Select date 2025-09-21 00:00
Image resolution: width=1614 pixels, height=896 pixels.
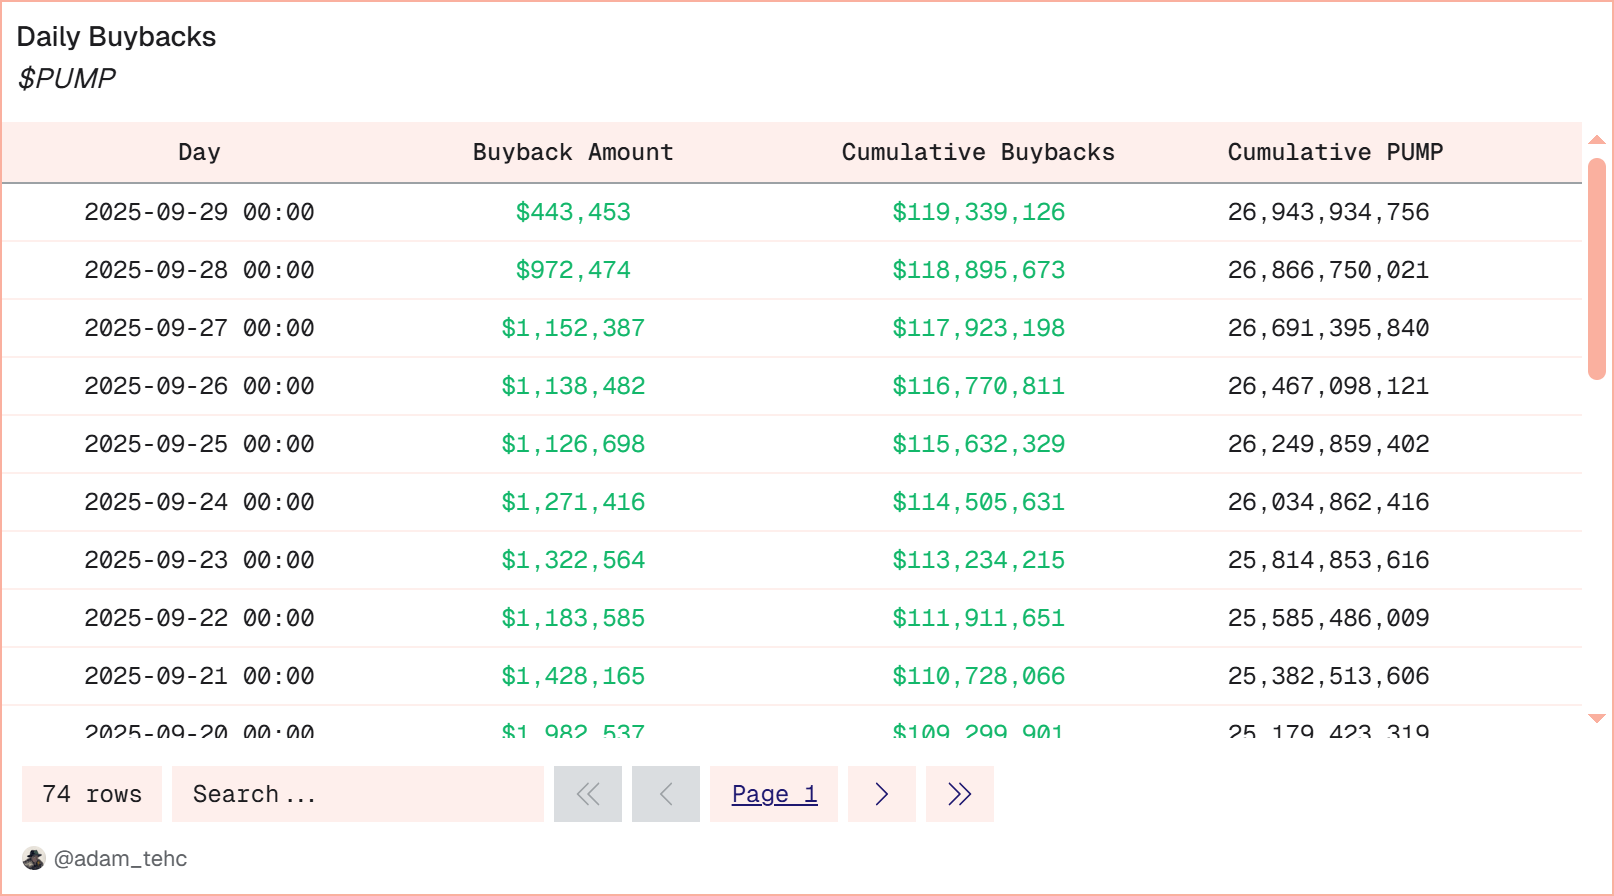point(199,676)
